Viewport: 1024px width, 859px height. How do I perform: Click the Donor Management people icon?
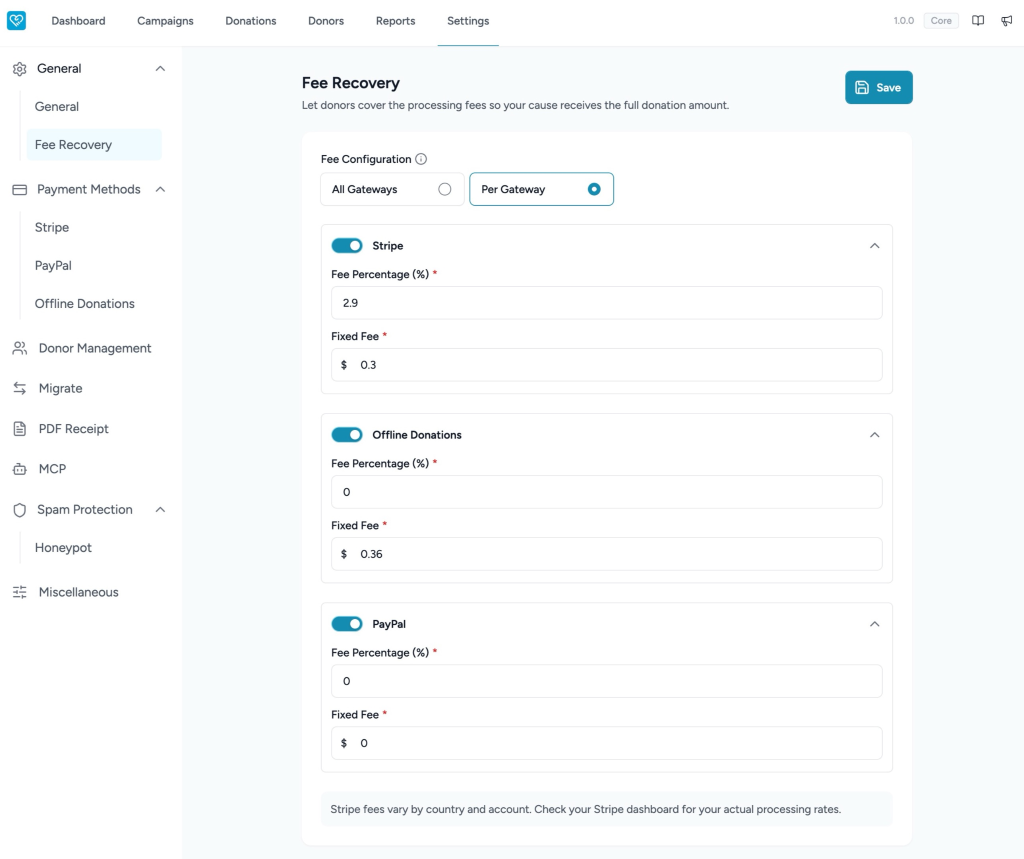[20, 348]
